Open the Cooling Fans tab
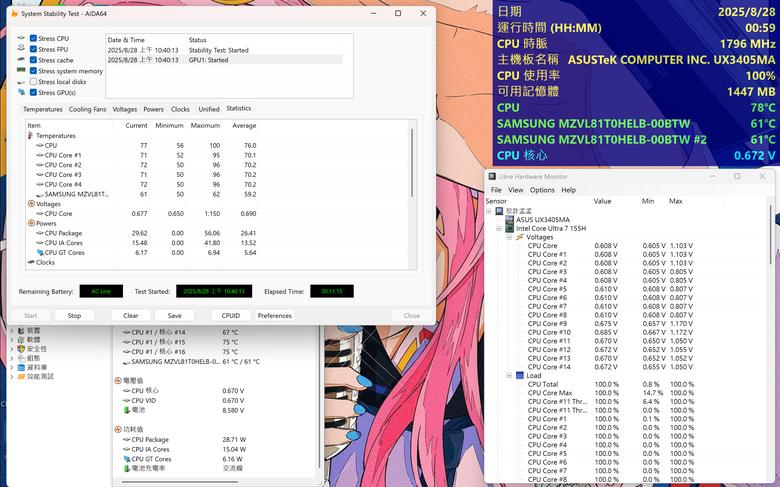Screen dimensions: 780x487 [x=88, y=109]
